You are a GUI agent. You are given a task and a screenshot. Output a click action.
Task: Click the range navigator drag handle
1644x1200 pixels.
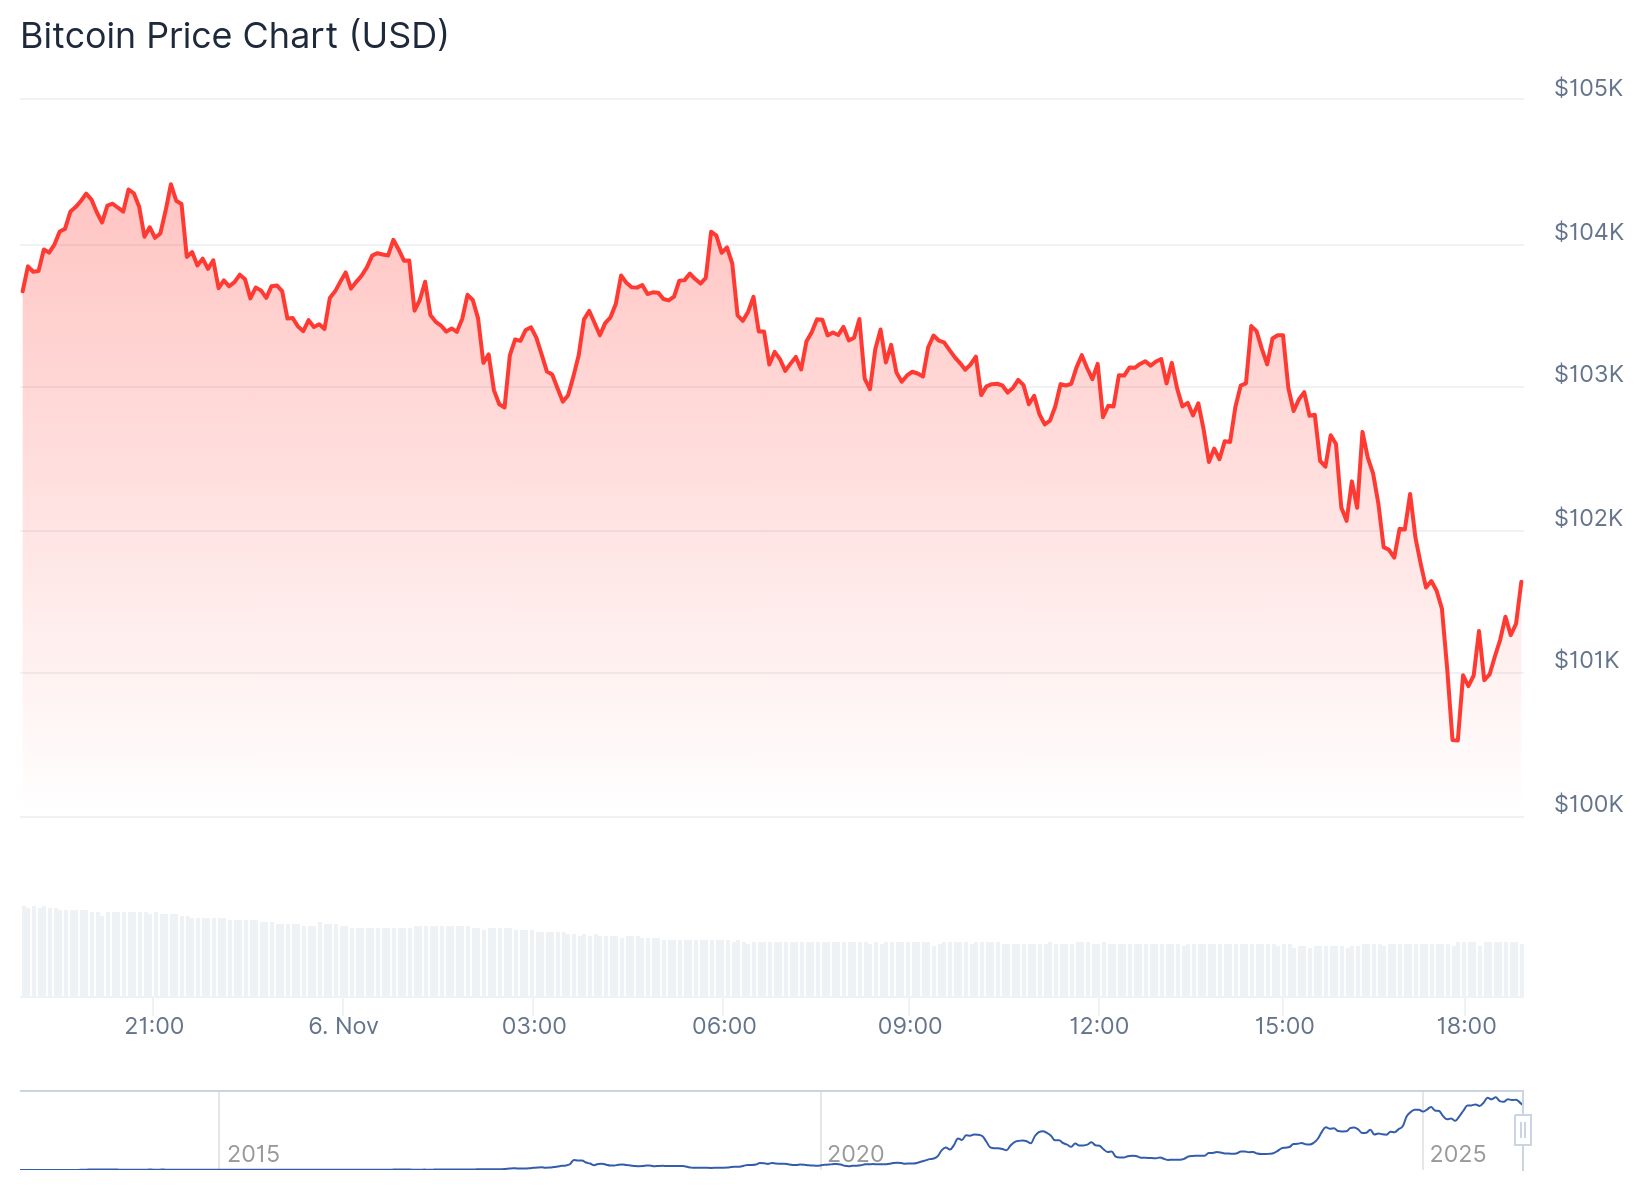tap(1522, 1131)
